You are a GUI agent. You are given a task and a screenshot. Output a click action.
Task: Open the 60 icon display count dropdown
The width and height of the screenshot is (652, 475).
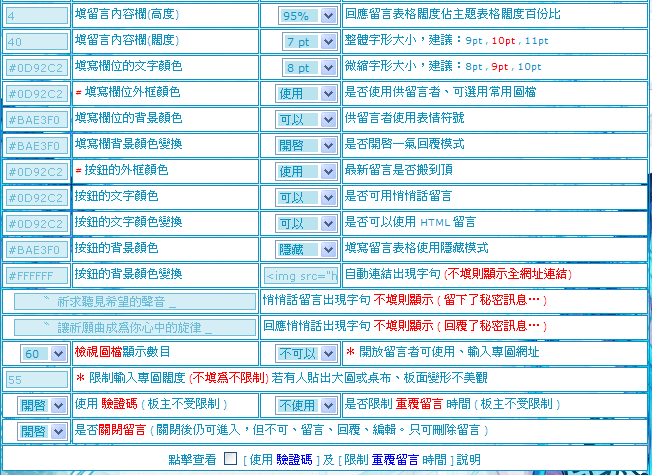(43, 354)
